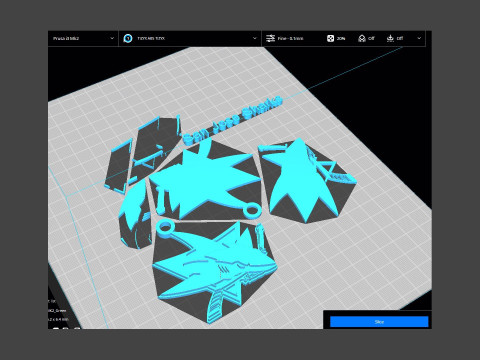Open the extruder 1 material dropdown
This screenshot has height=360, width=480.
tap(190, 38)
